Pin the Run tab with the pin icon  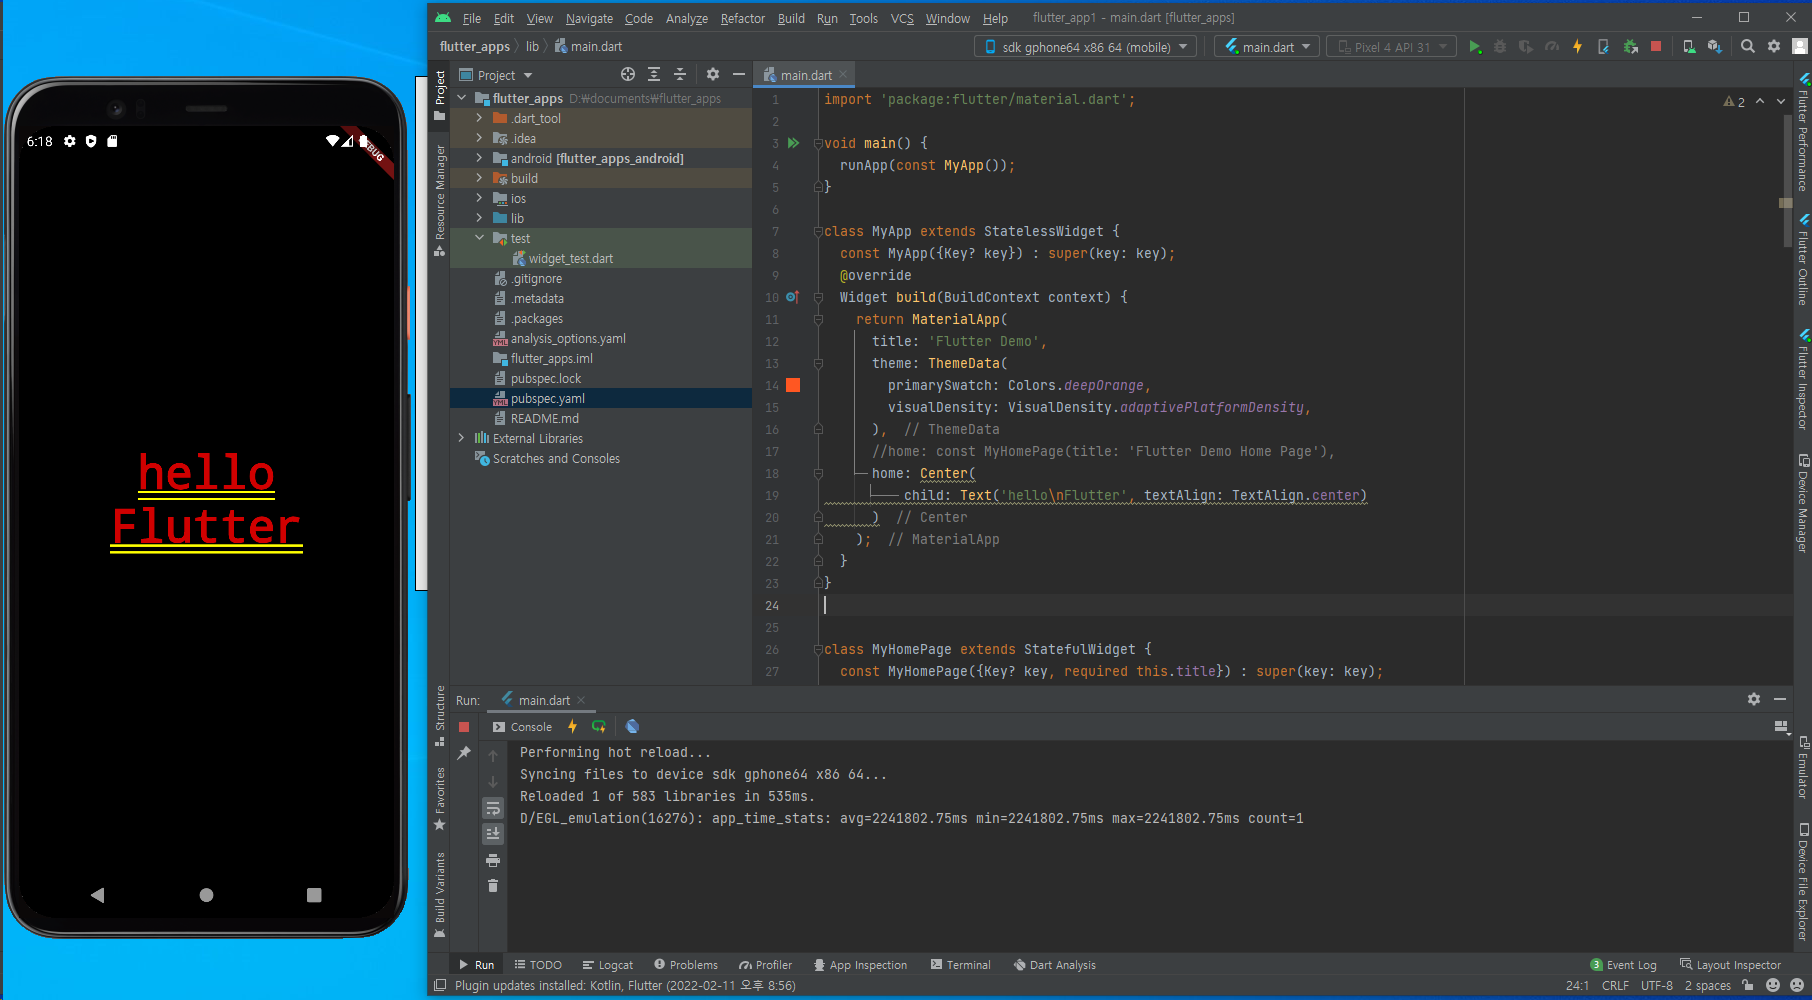point(464,753)
